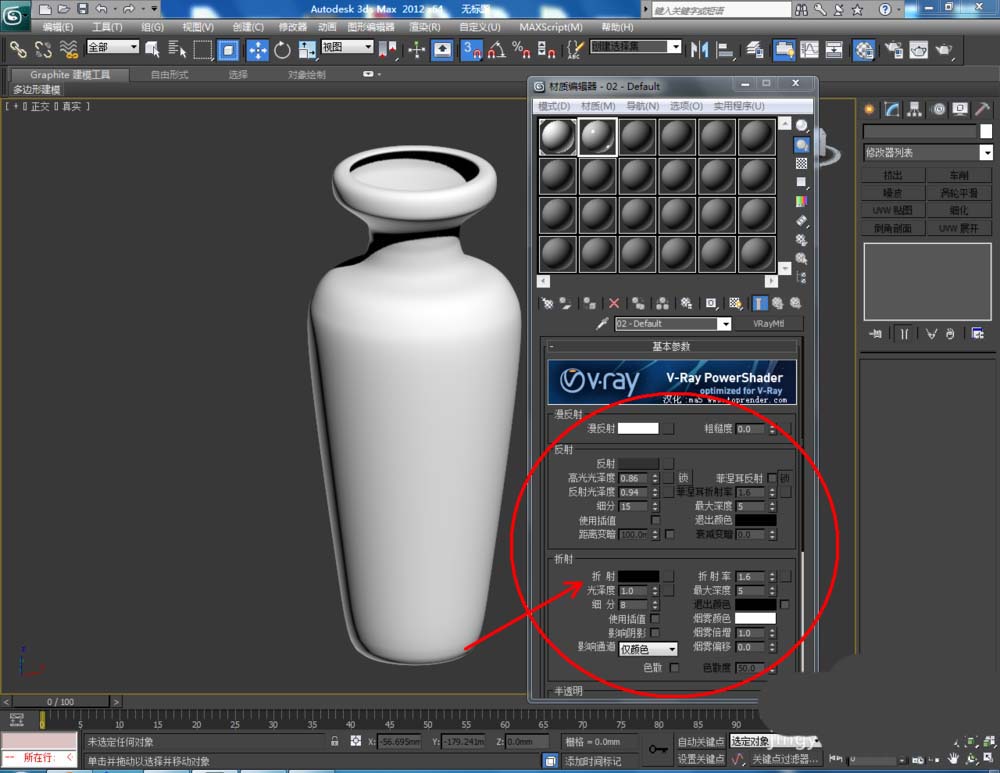The height and width of the screenshot is (773, 1000).
Task: Click the Lathe modifier button
Action: (x=959, y=175)
